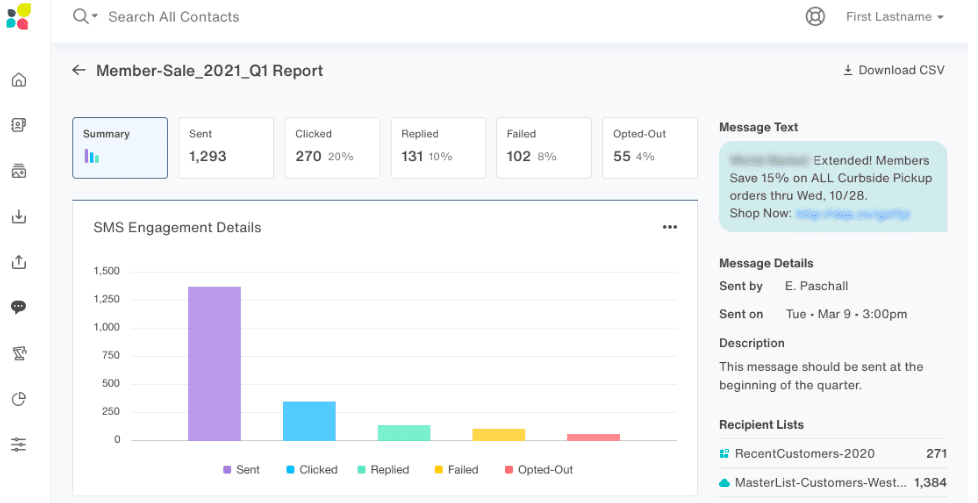Open the search type dropdown arrow
978x503 pixels.
tap(95, 17)
